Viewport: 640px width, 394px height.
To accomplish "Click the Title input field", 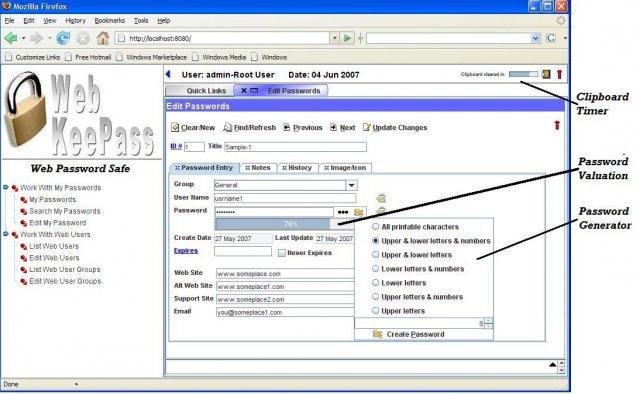I will 295,147.
